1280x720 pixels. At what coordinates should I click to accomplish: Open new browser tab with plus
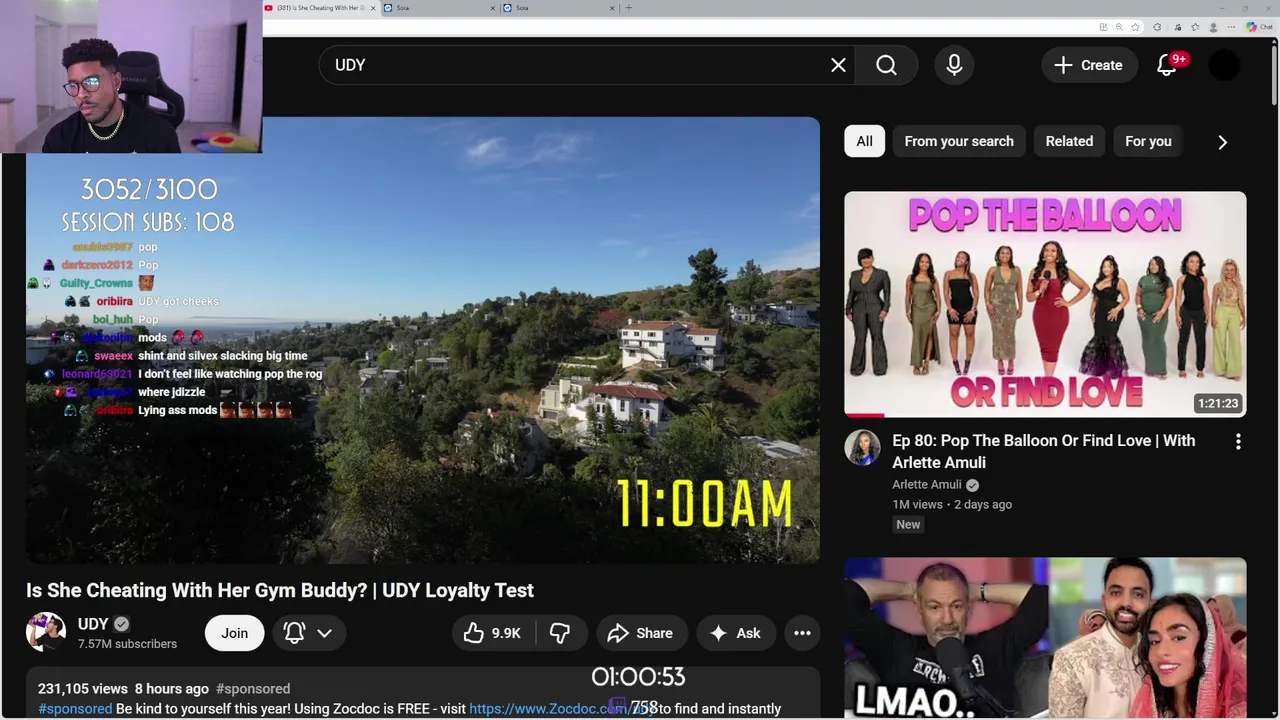pyautogui.click(x=628, y=8)
